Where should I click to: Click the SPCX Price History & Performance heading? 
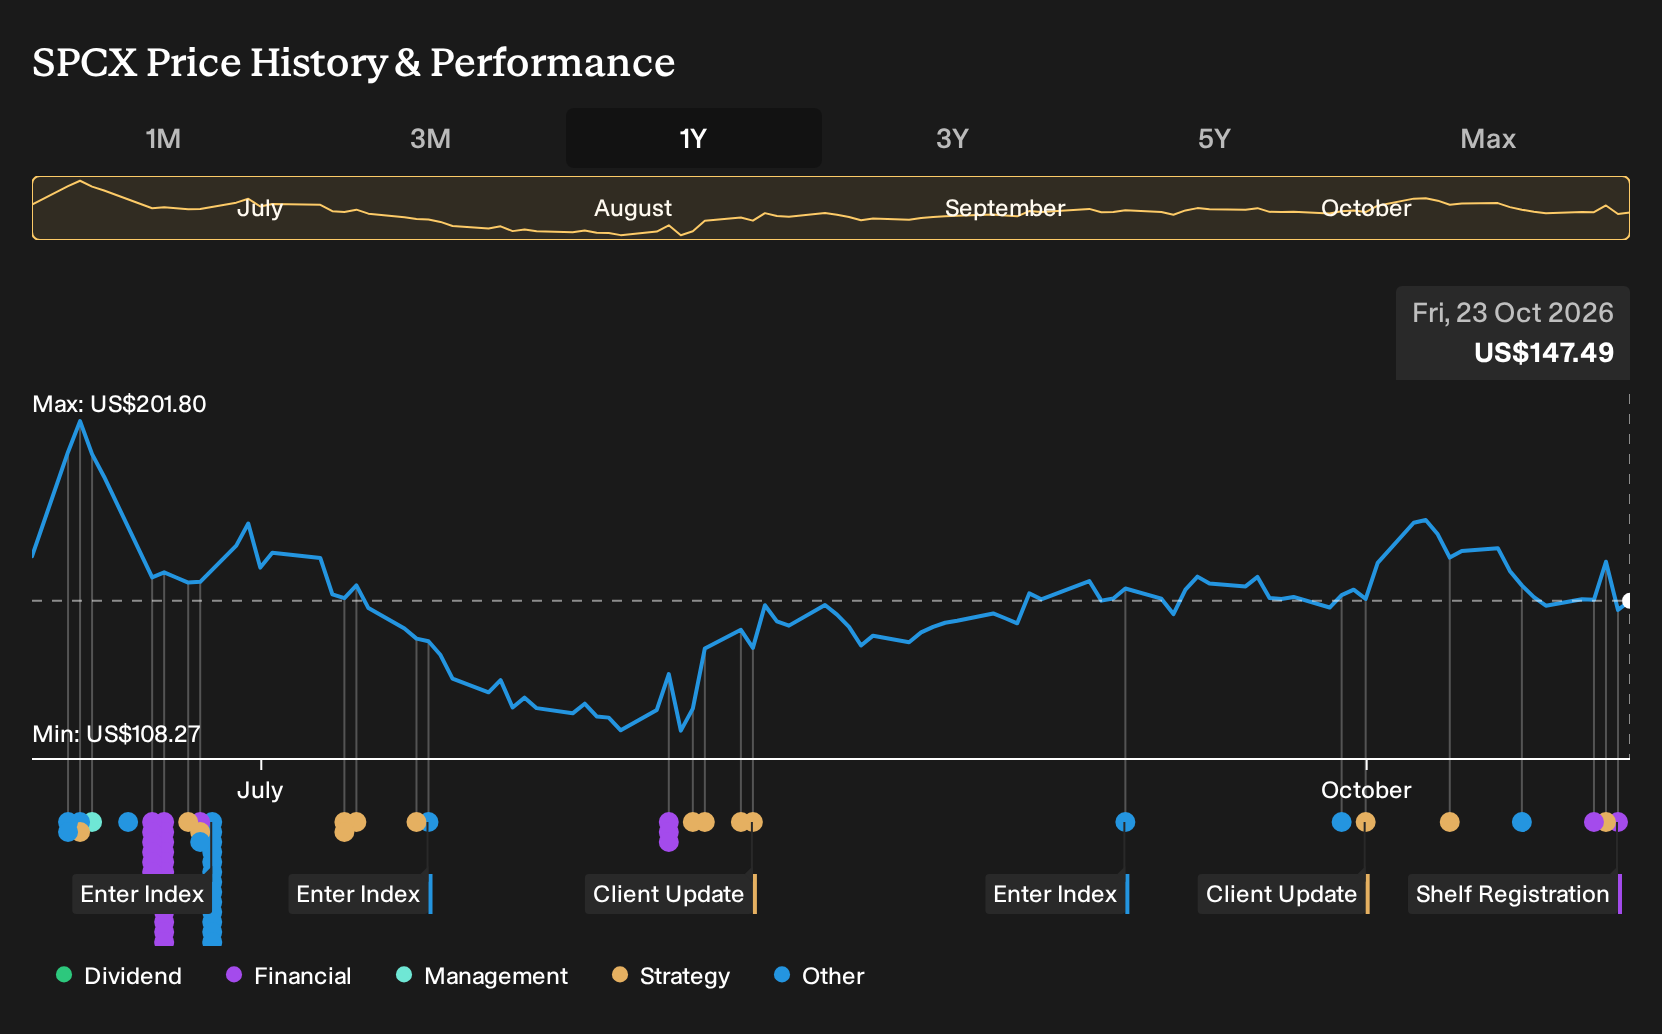click(x=353, y=63)
